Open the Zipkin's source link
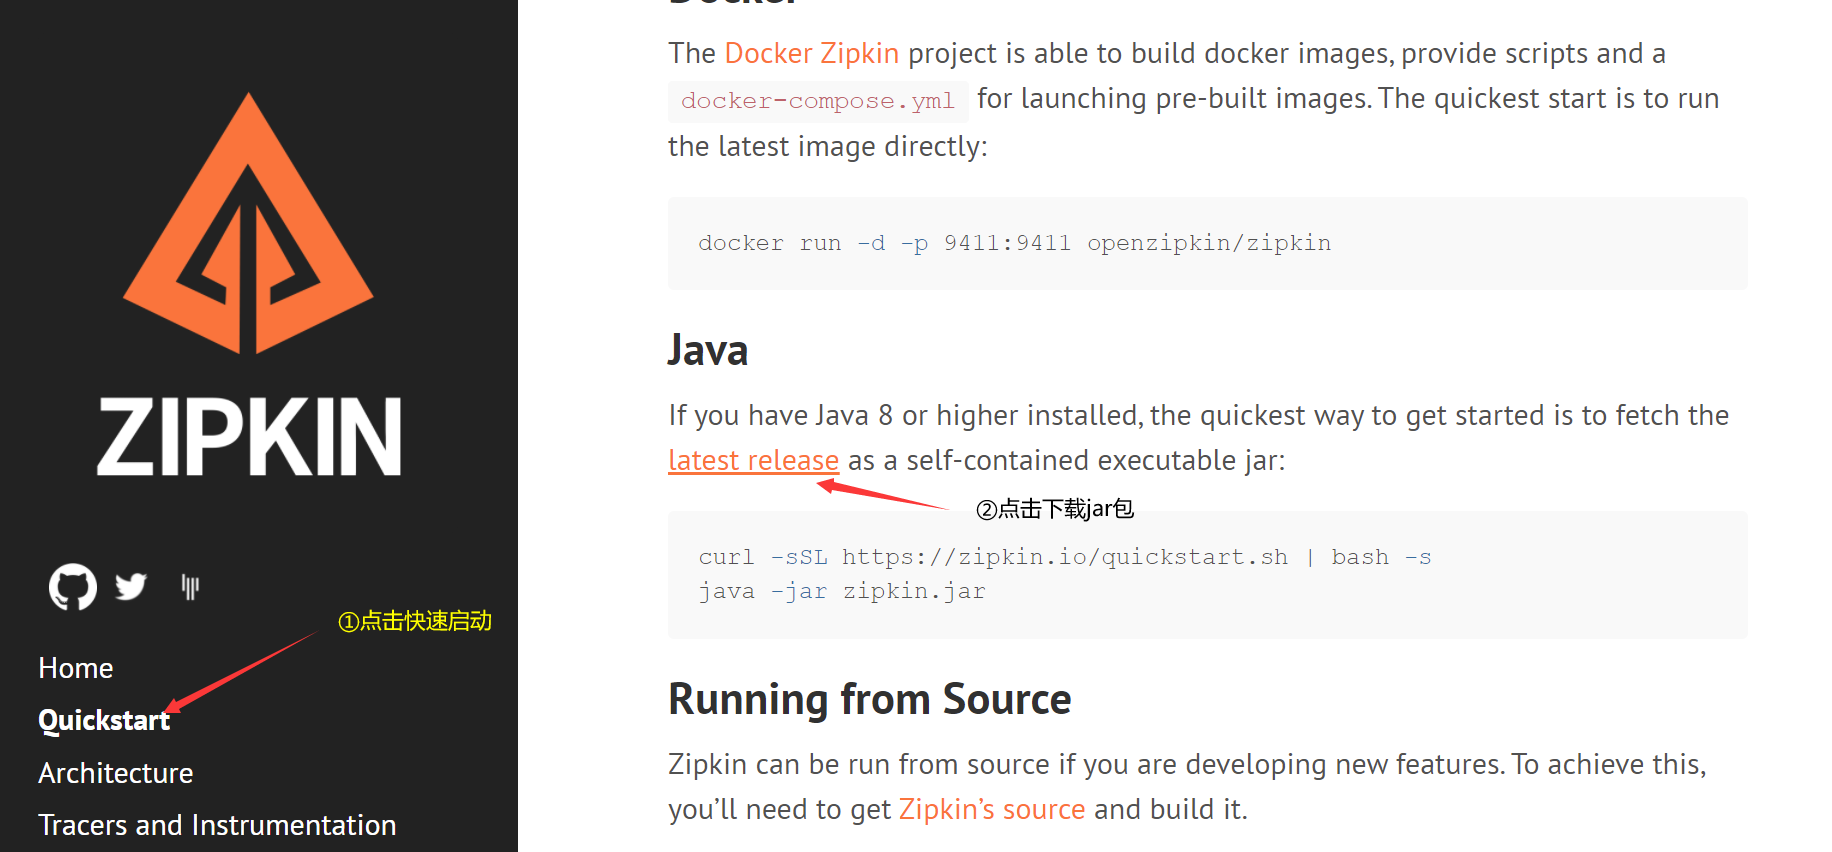This screenshot has height=852, width=1832. [x=991, y=809]
